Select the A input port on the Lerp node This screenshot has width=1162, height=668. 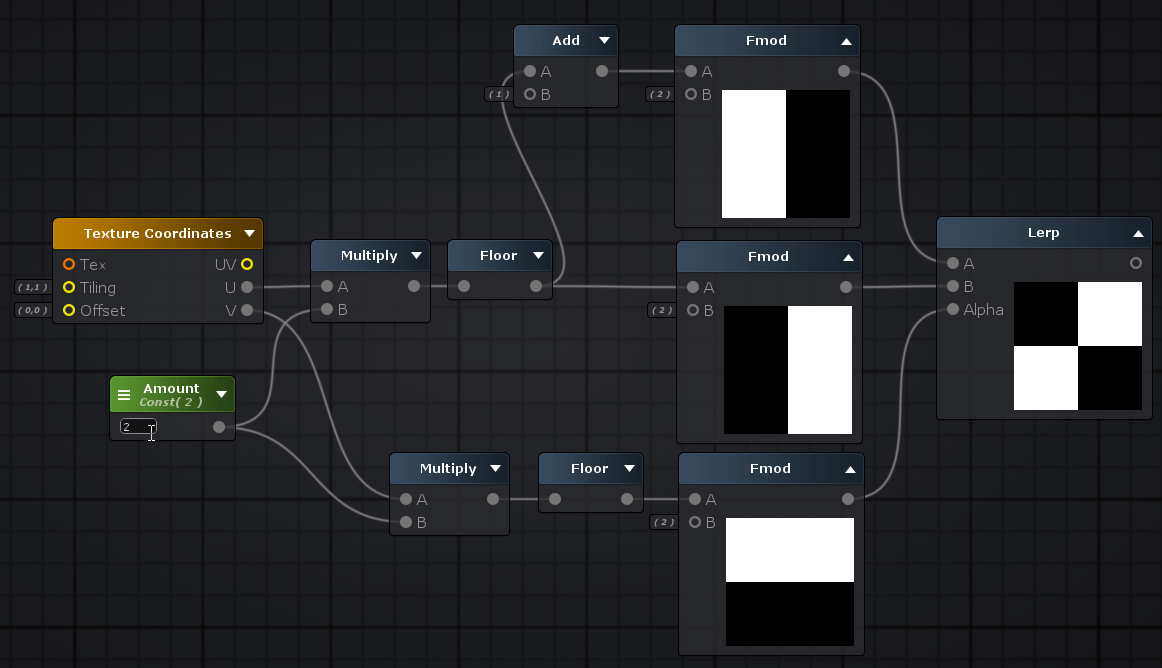[951, 263]
